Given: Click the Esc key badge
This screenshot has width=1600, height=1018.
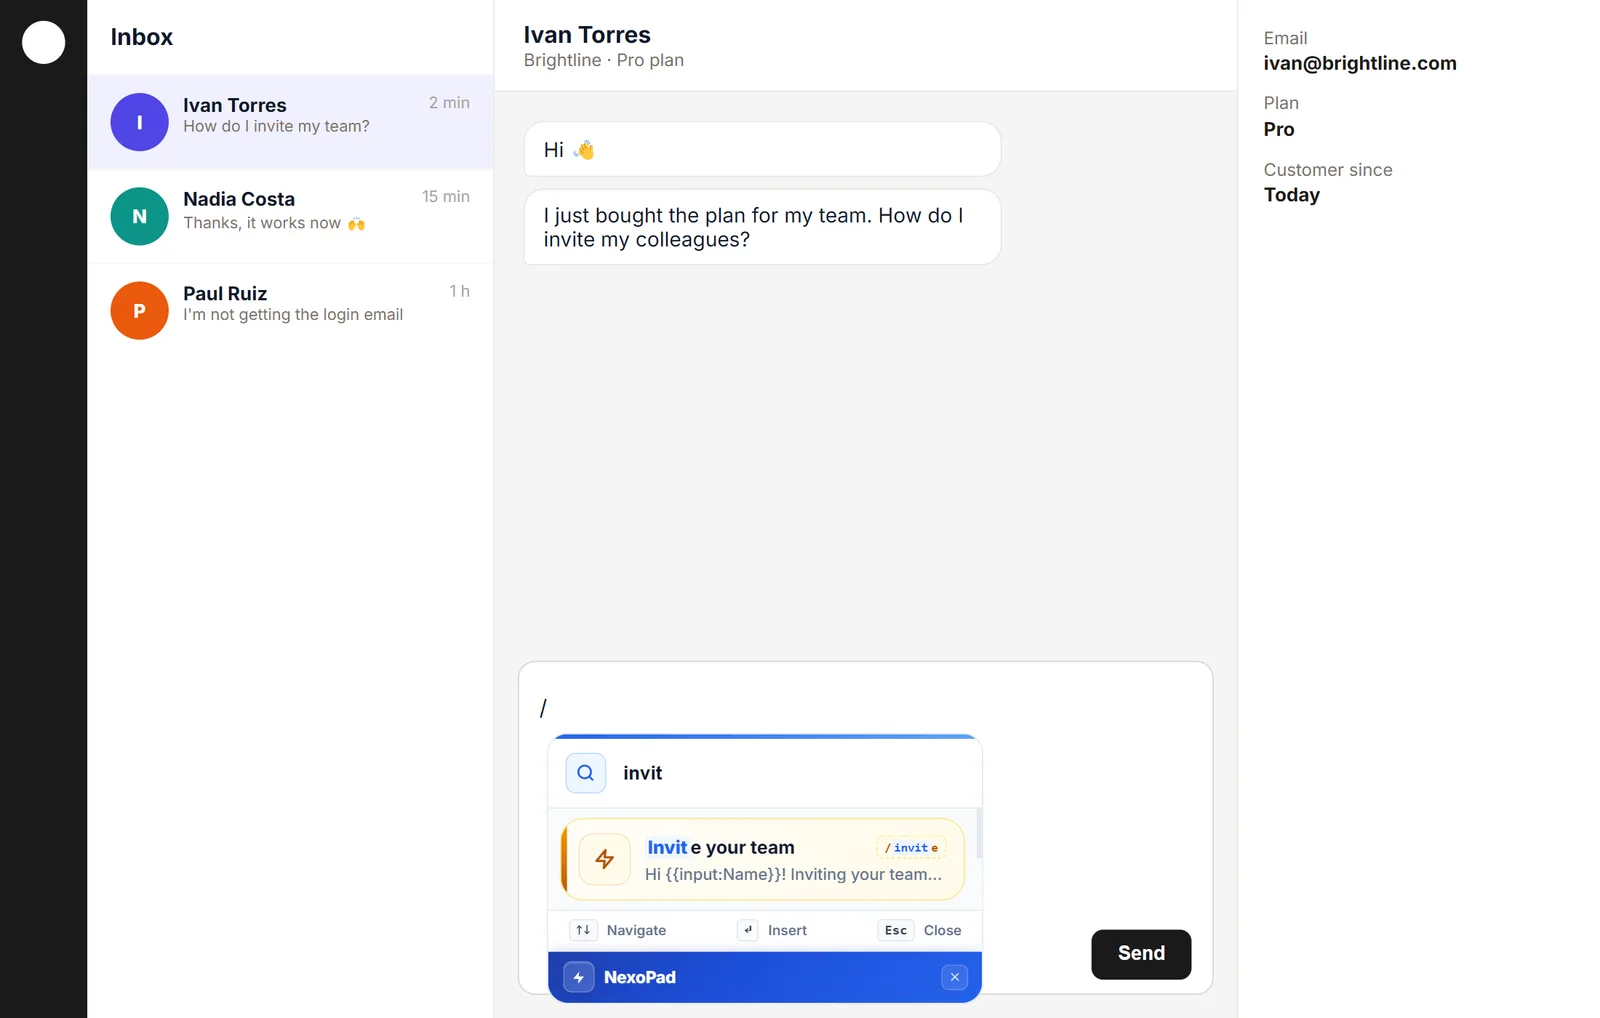Looking at the screenshot, I should click(896, 930).
